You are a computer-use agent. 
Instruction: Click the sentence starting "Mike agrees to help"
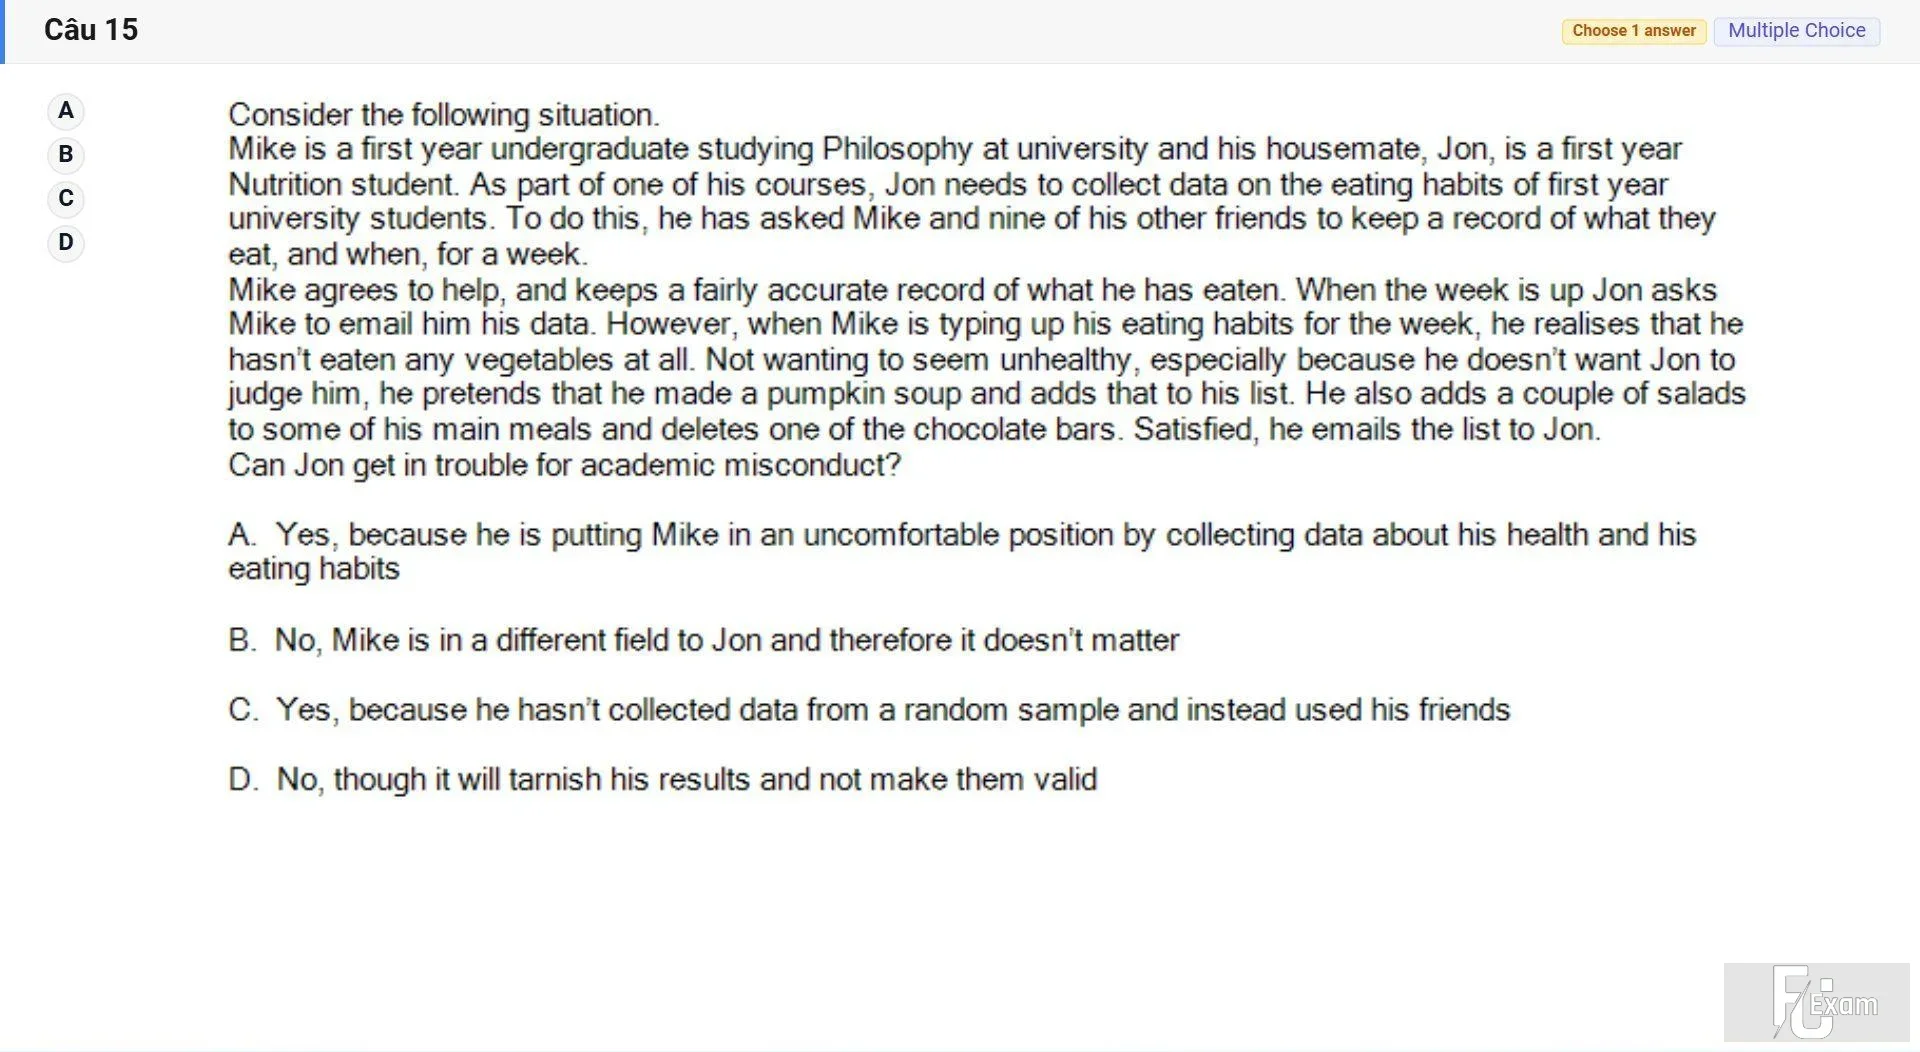pyautogui.click(x=758, y=290)
